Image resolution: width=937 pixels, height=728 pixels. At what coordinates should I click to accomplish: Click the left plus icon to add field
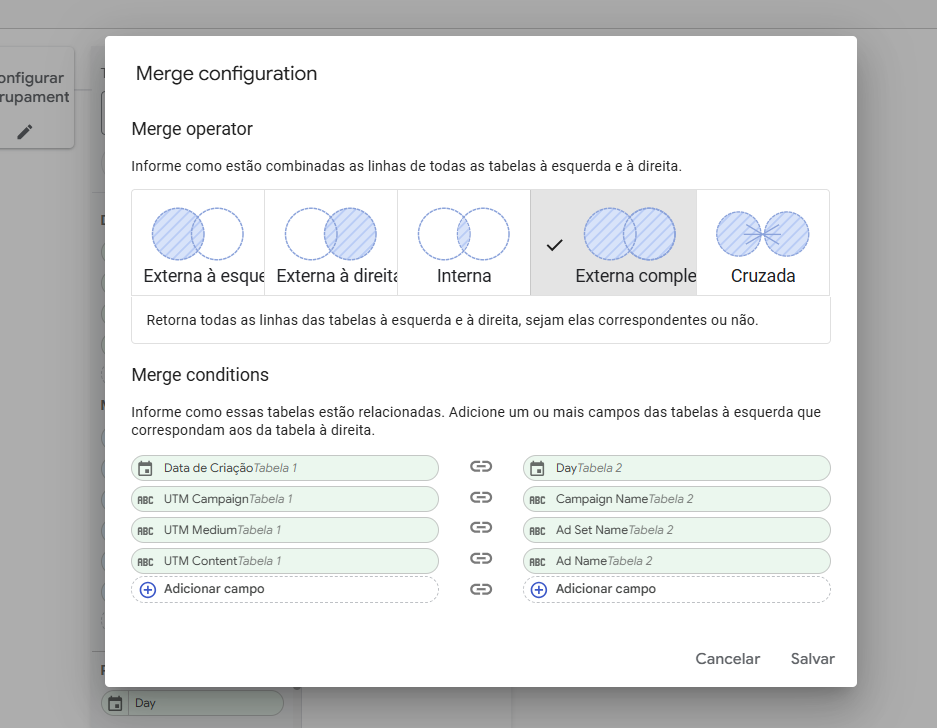point(148,590)
